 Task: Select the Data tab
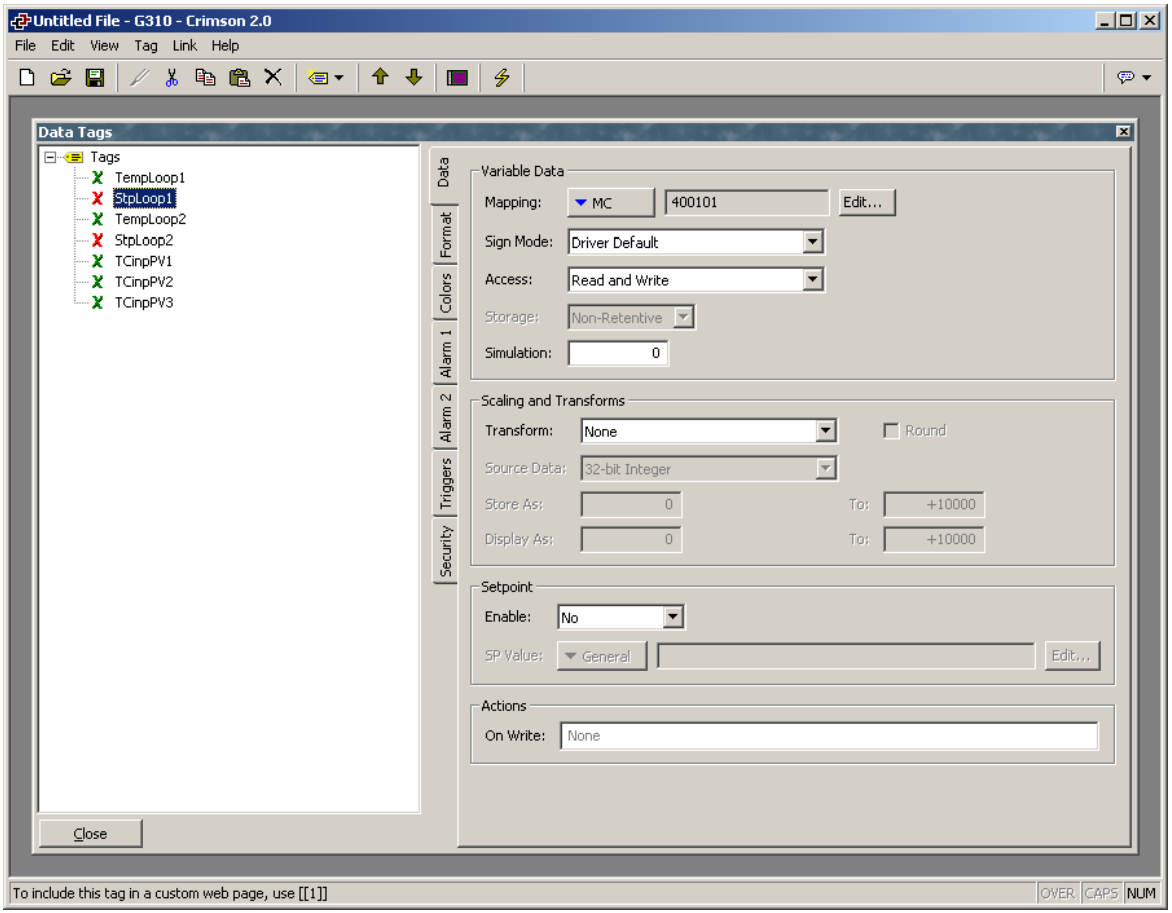443,173
